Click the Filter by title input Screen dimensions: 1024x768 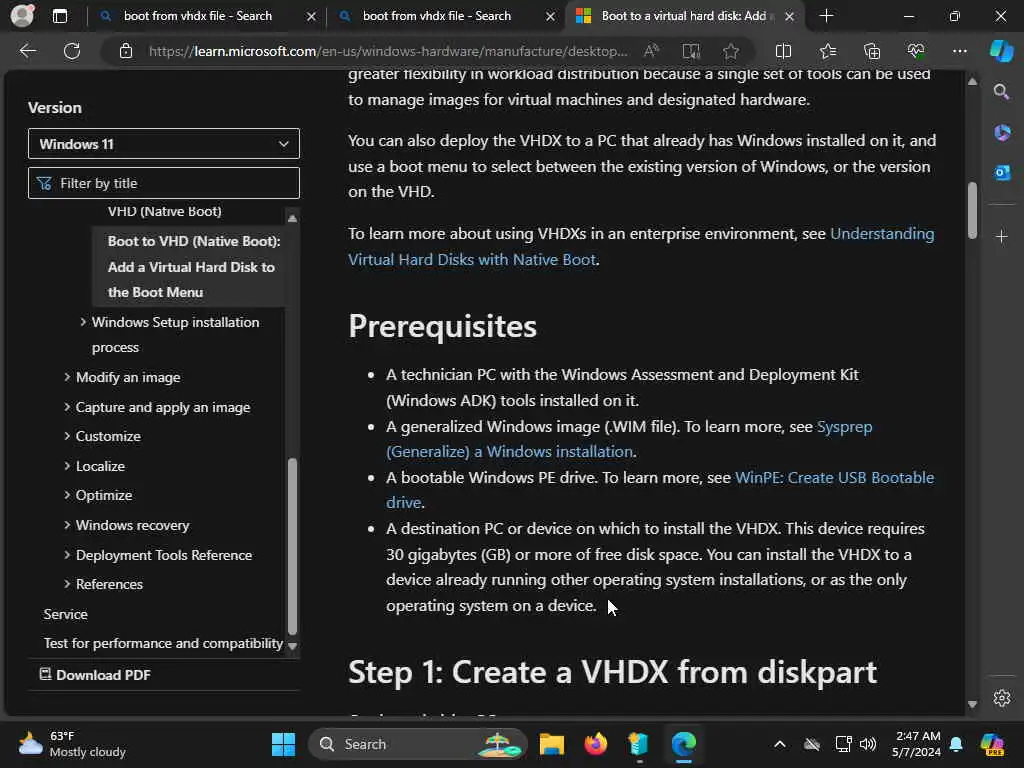(164, 183)
